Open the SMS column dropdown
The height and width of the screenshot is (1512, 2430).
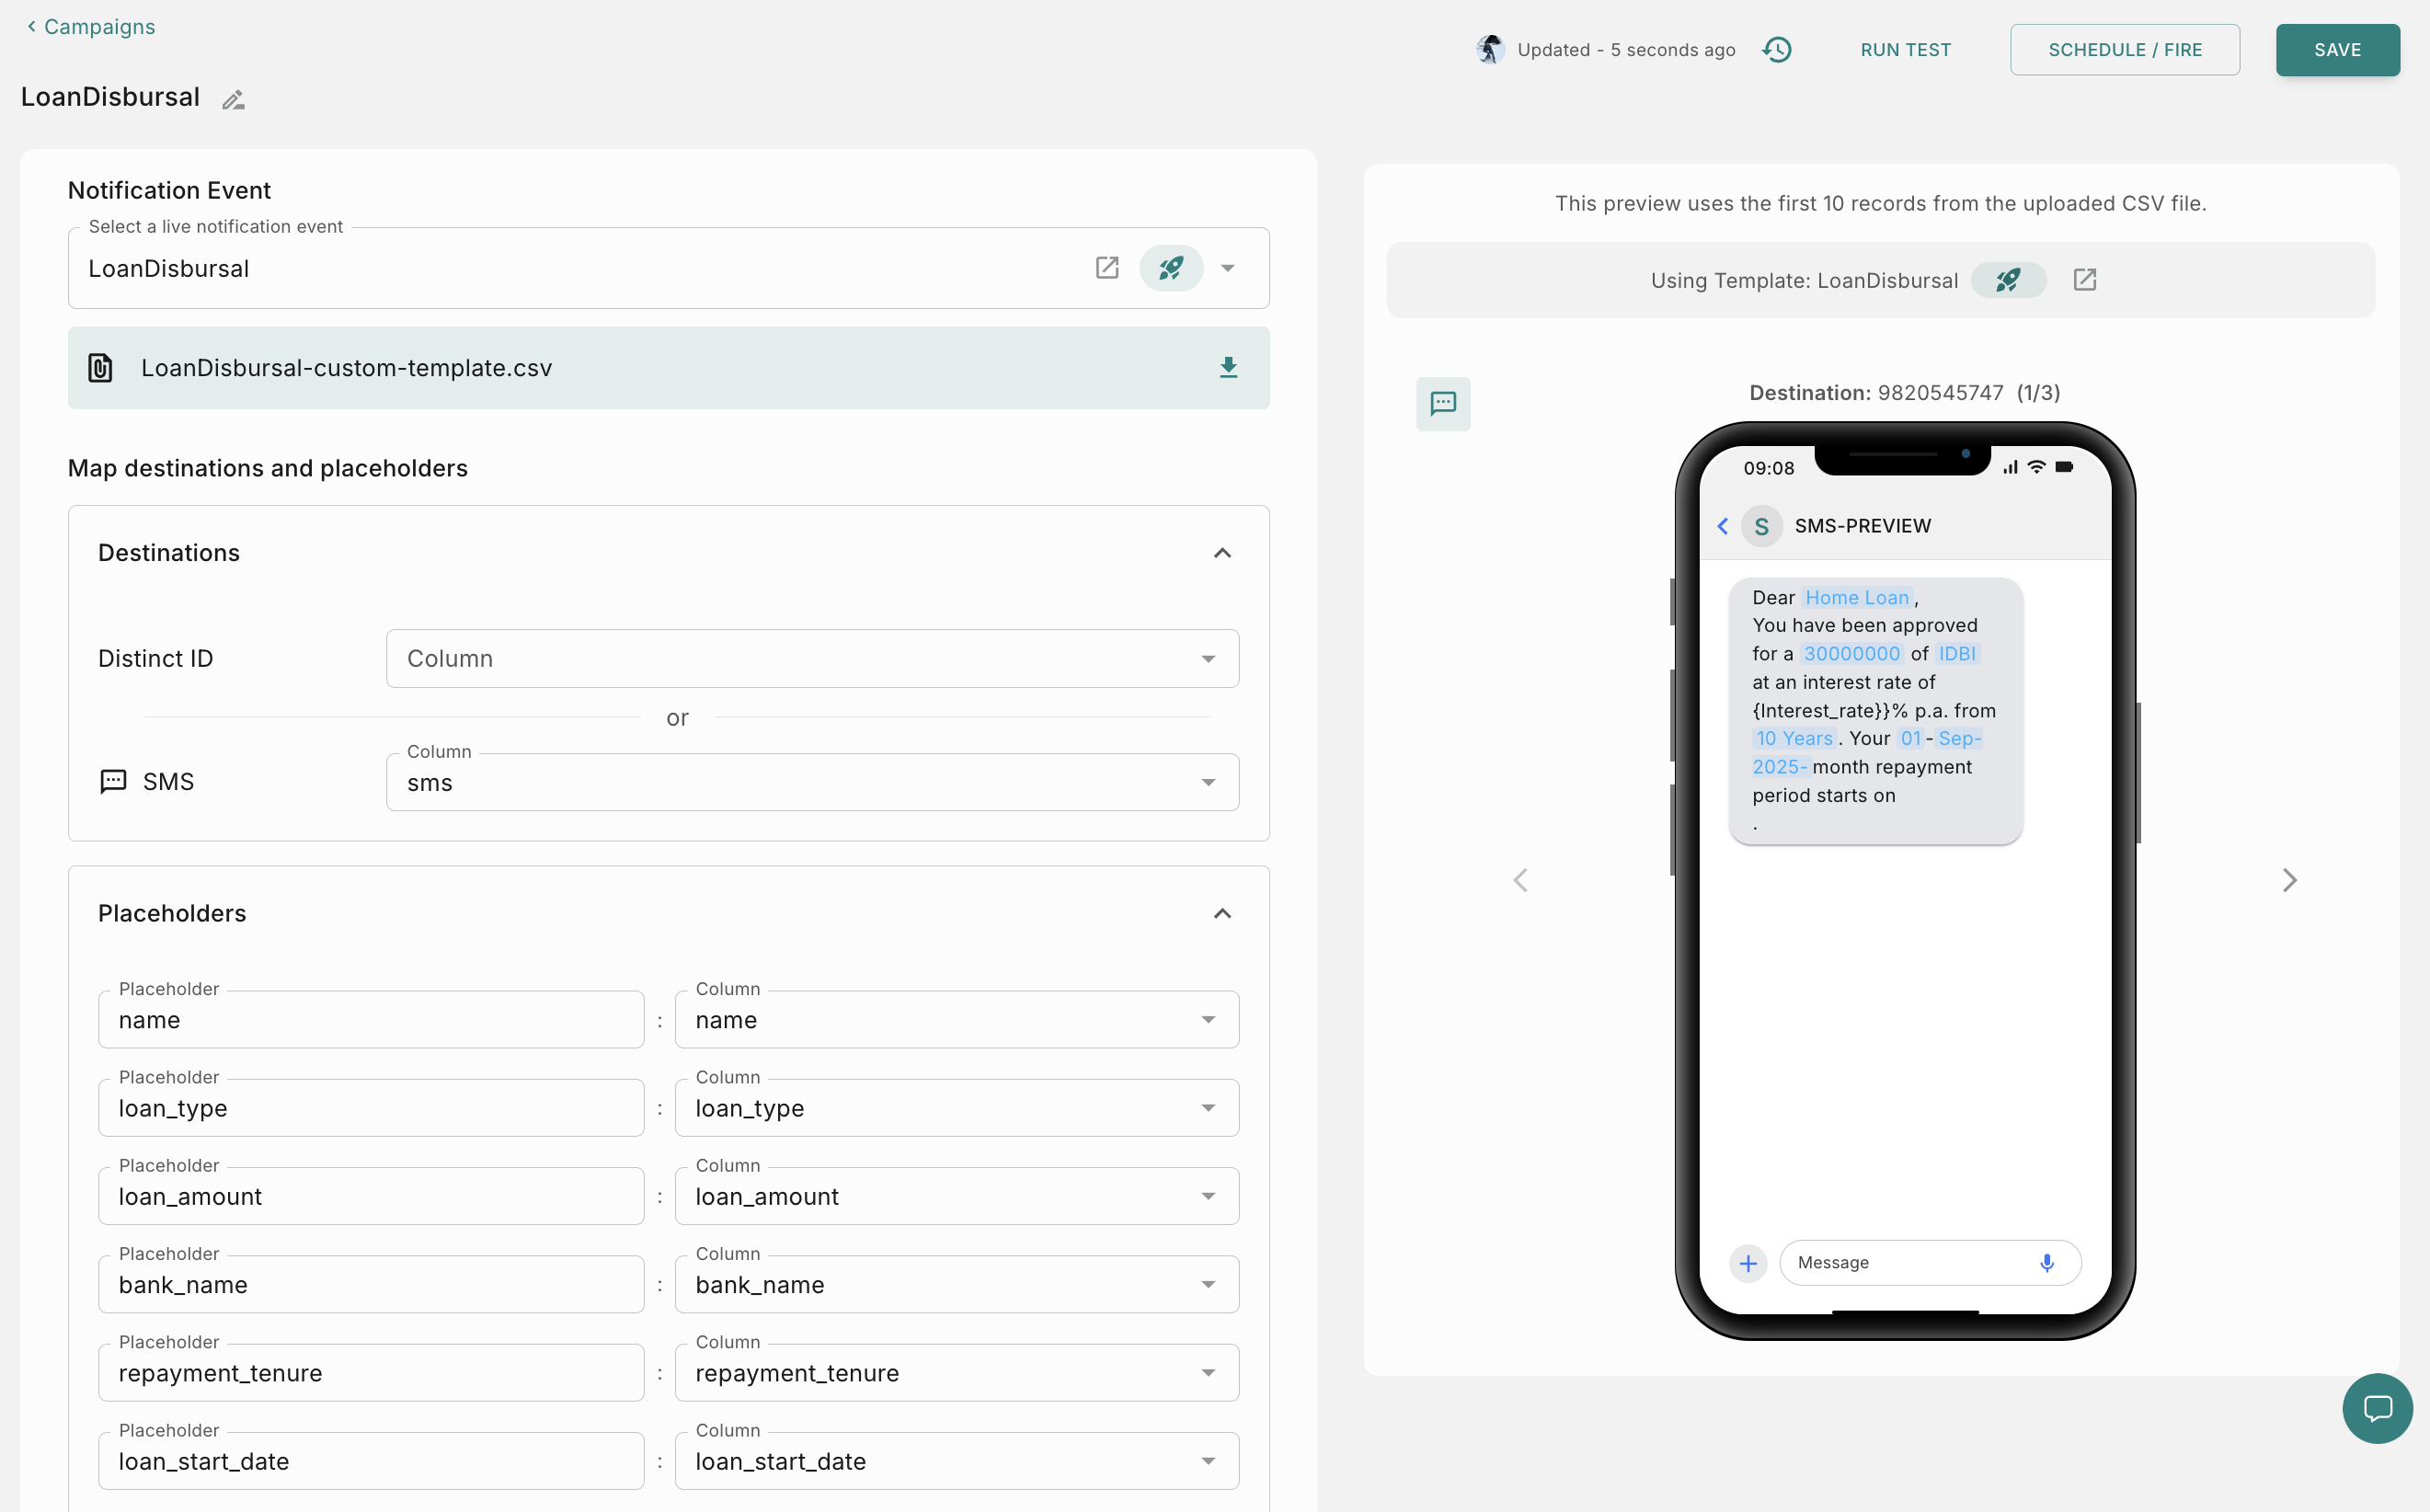pyautogui.click(x=812, y=782)
